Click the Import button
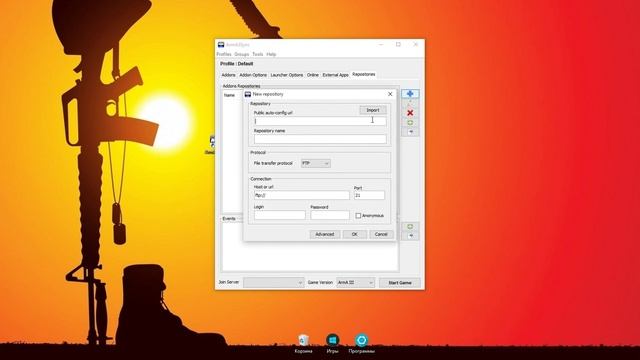Viewport: 640px width, 360px height. pyautogui.click(x=373, y=110)
